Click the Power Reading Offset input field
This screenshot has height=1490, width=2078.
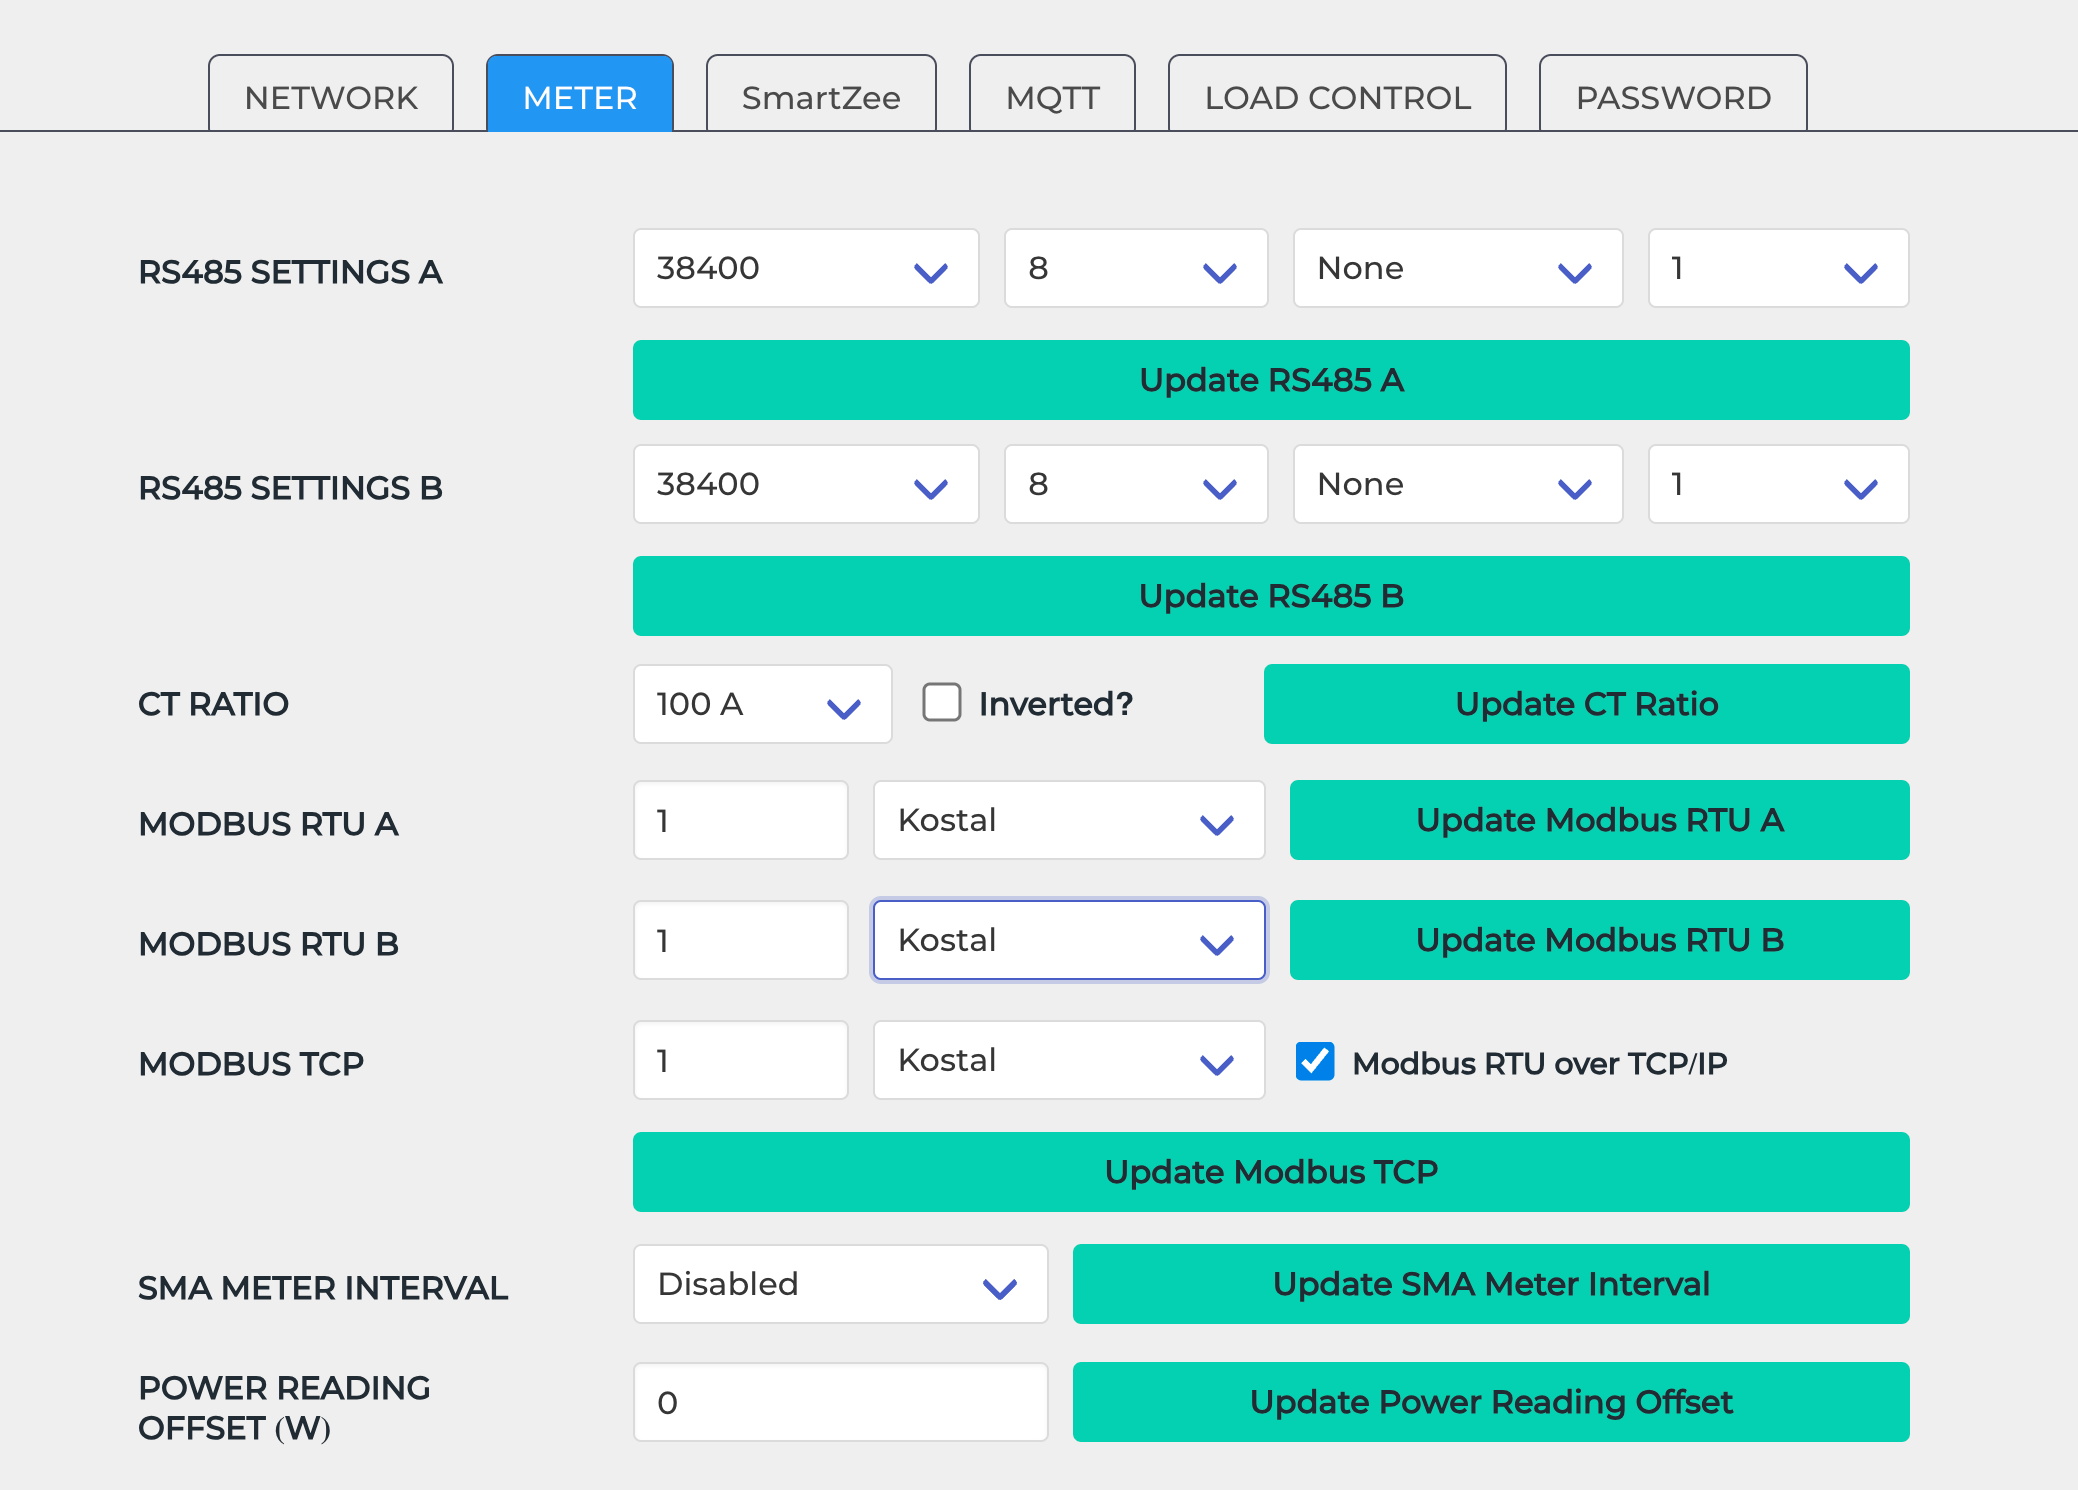pos(840,1402)
